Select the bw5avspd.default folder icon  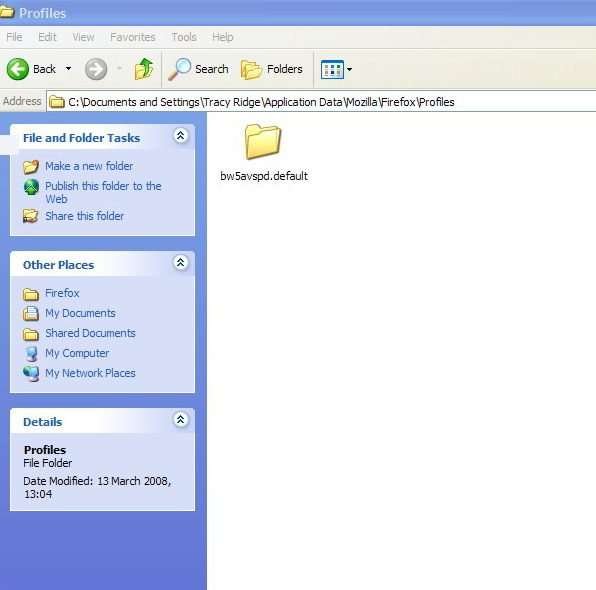[263, 141]
